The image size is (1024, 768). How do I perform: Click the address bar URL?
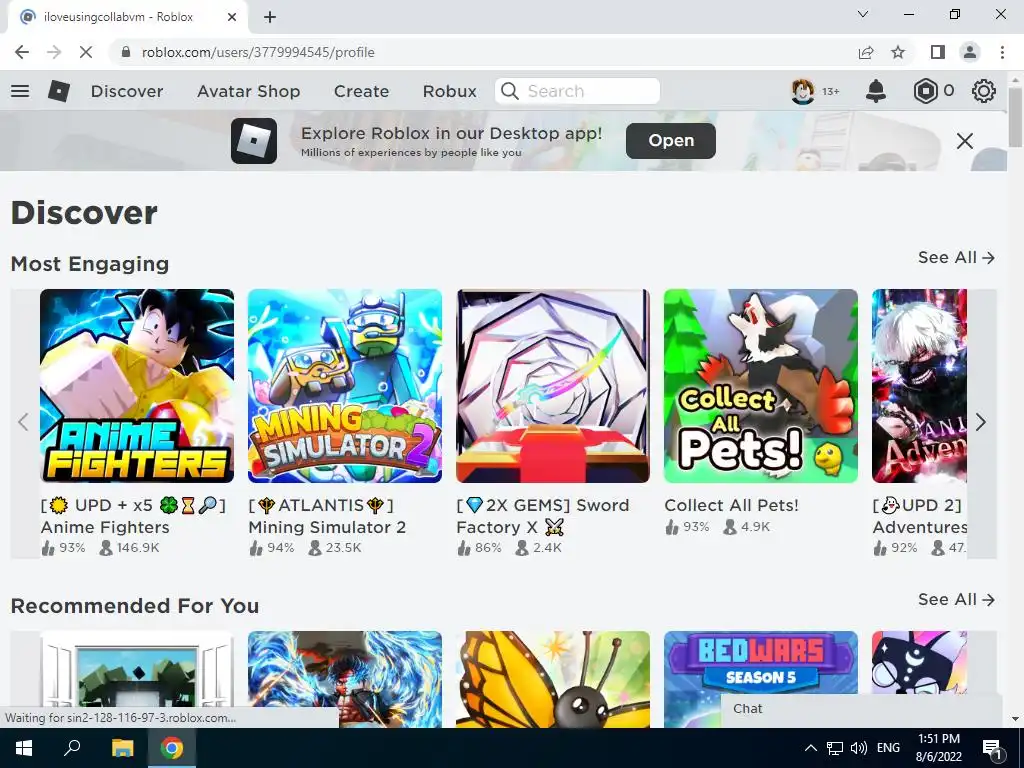click(258, 52)
